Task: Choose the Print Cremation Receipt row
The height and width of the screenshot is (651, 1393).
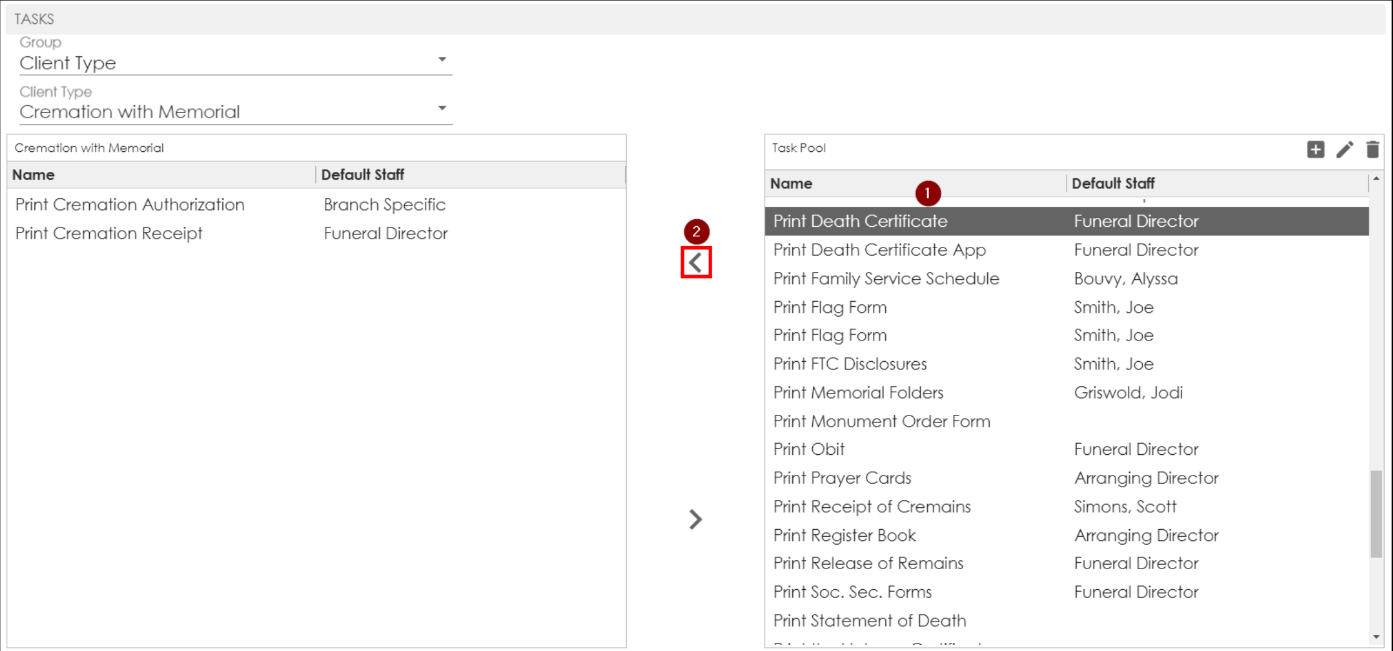Action: [x=109, y=233]
